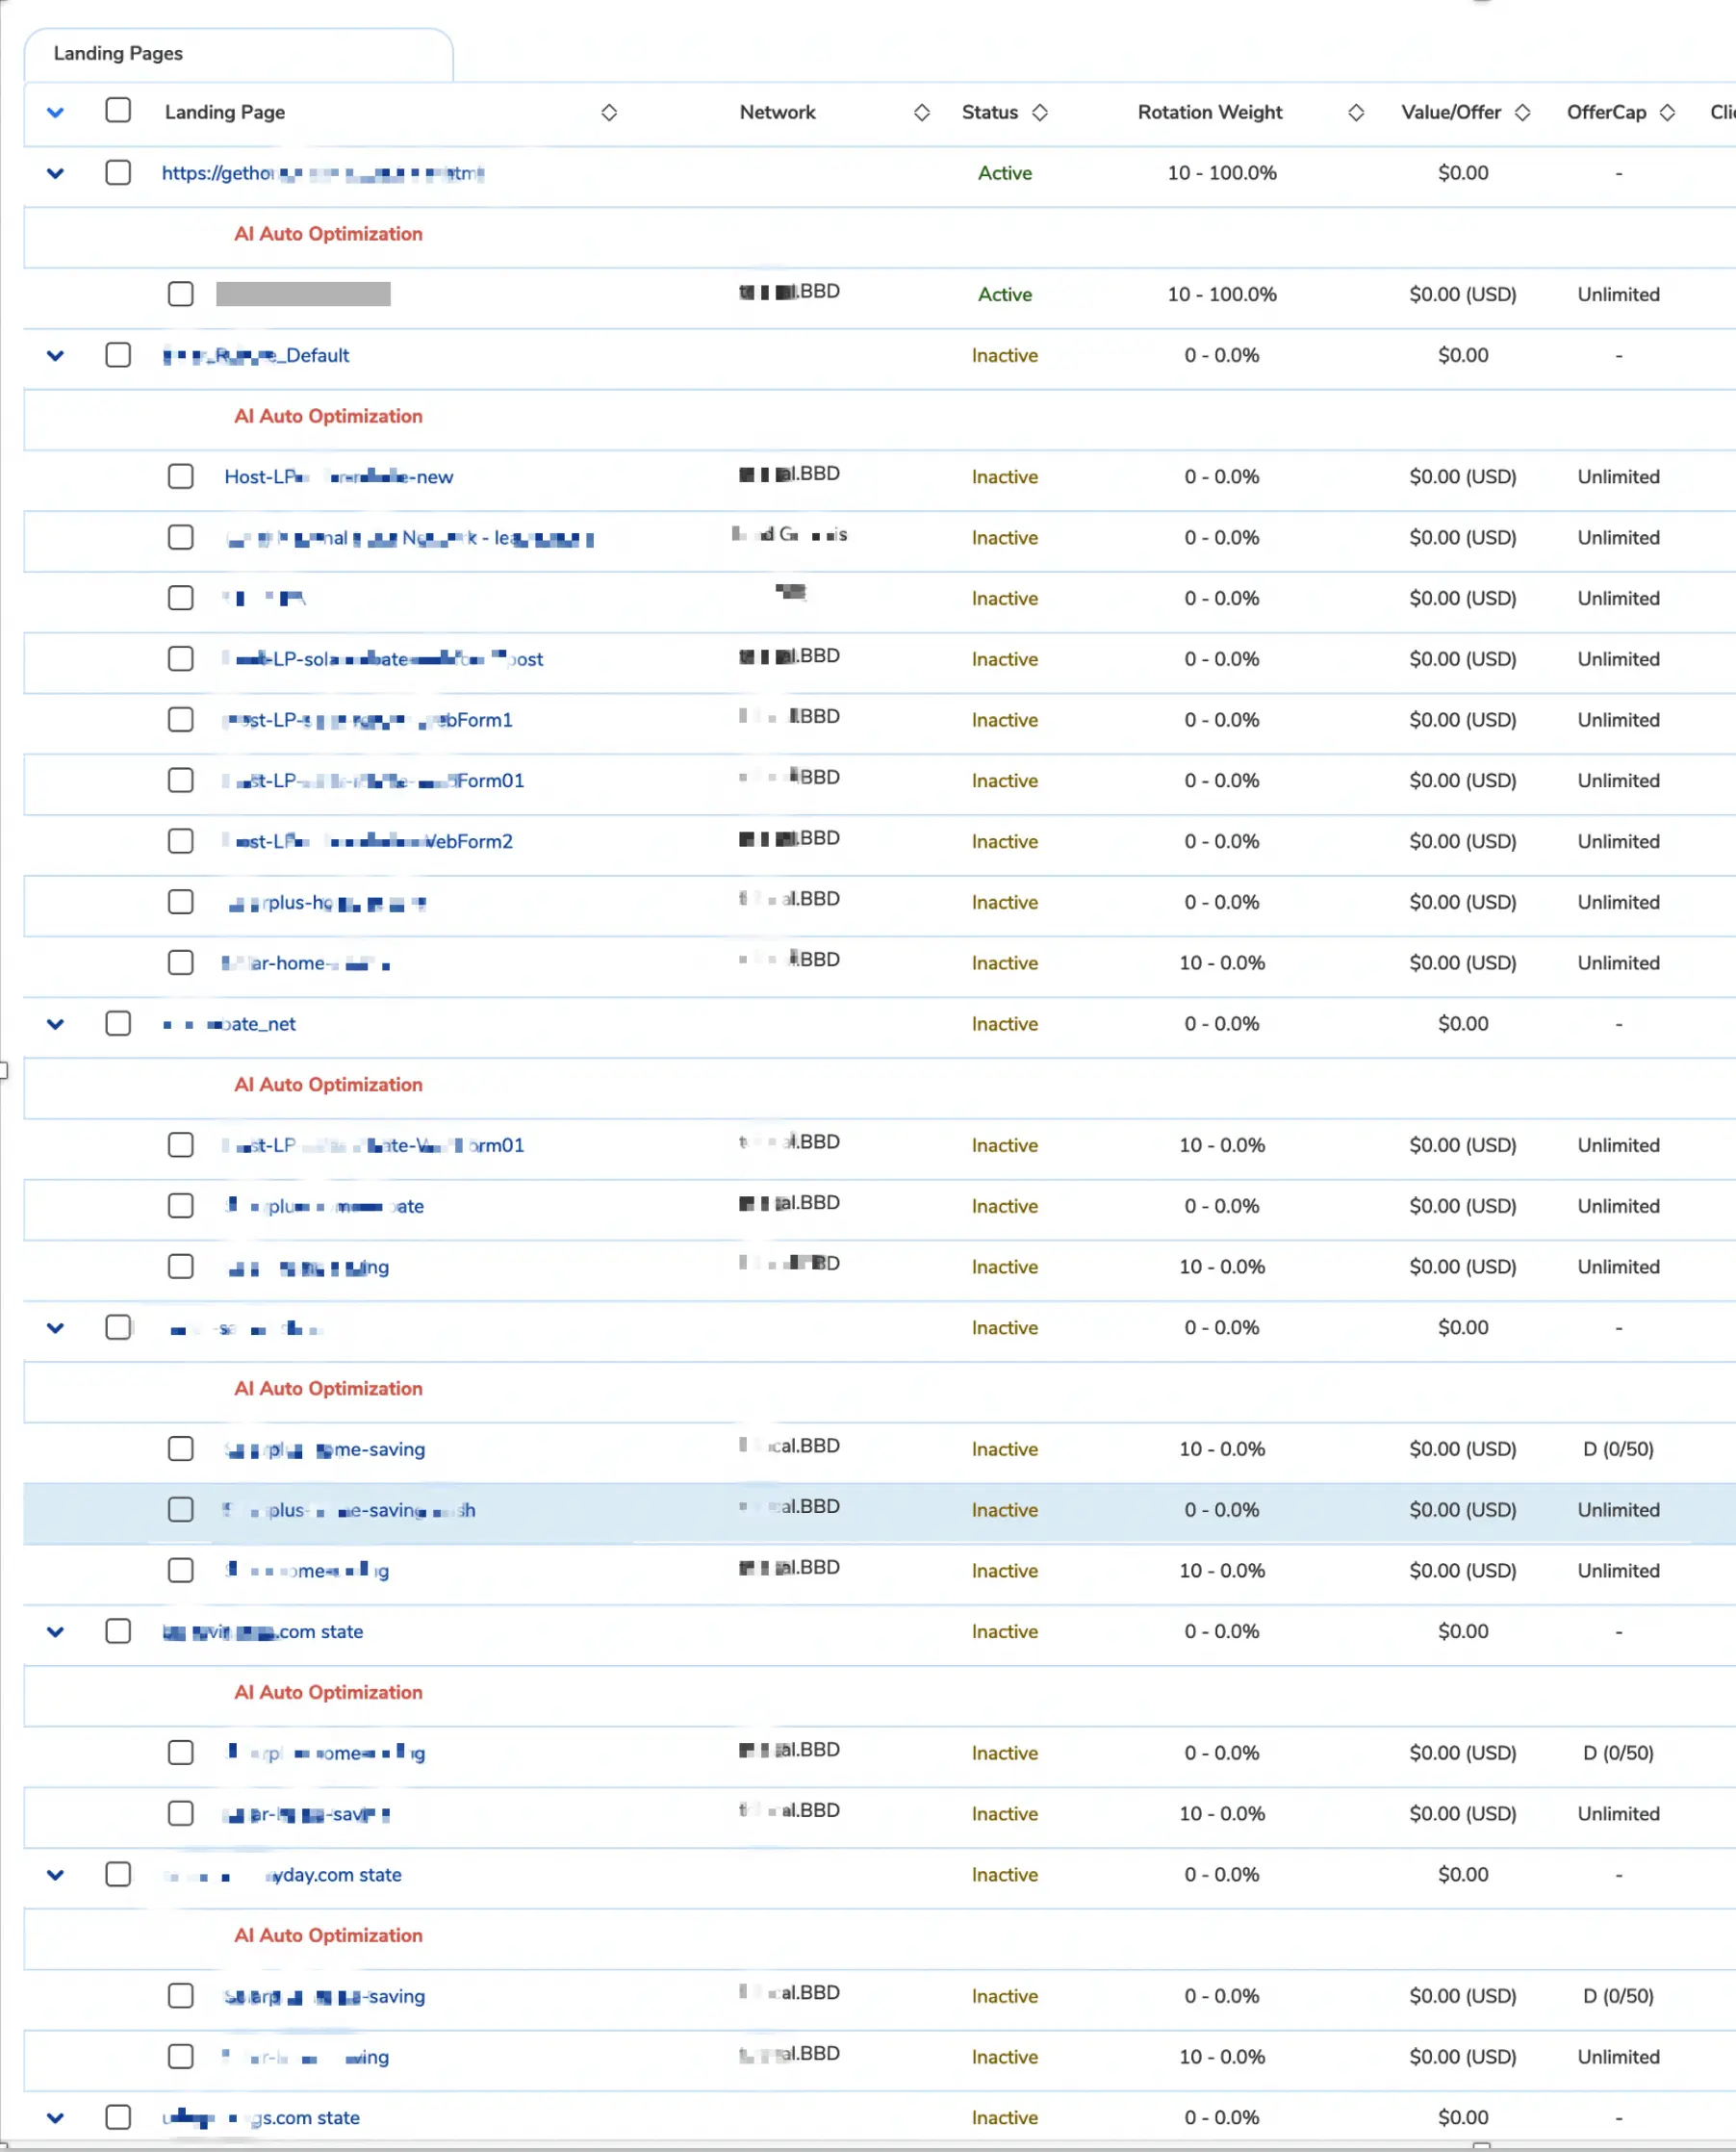Select checkbox for row ending WebForm2
This screenshot has height=2152, width=1736.
(181, 841)
